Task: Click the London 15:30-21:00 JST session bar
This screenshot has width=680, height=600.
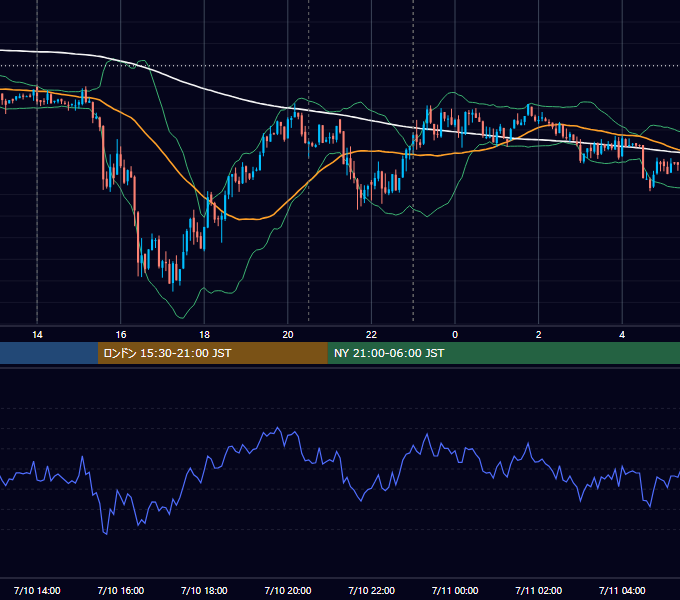Action: 212,353
